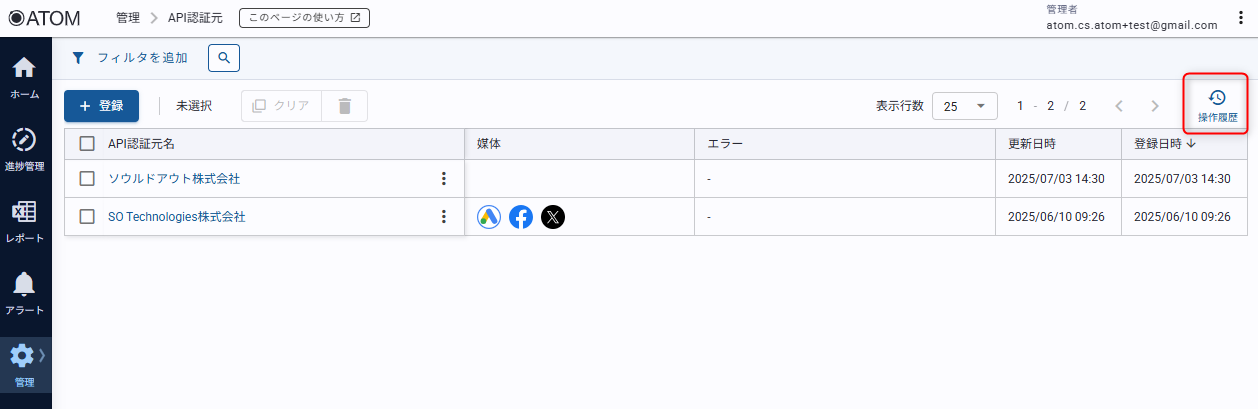
Task: Open the 操作履歴 history icon
Action: click(1216, 105)
